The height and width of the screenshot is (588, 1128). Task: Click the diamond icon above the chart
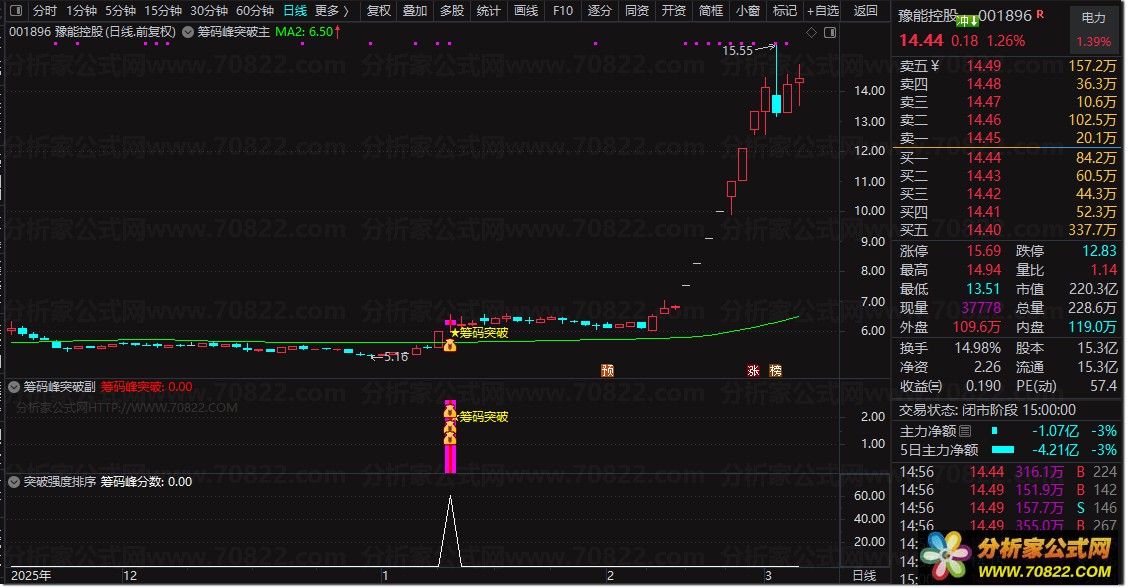tap(811, 32)
